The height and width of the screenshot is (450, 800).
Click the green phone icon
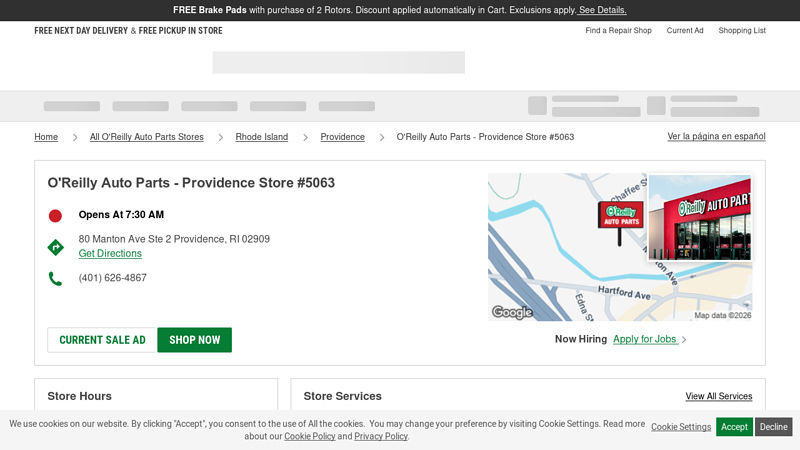(55, 279)
